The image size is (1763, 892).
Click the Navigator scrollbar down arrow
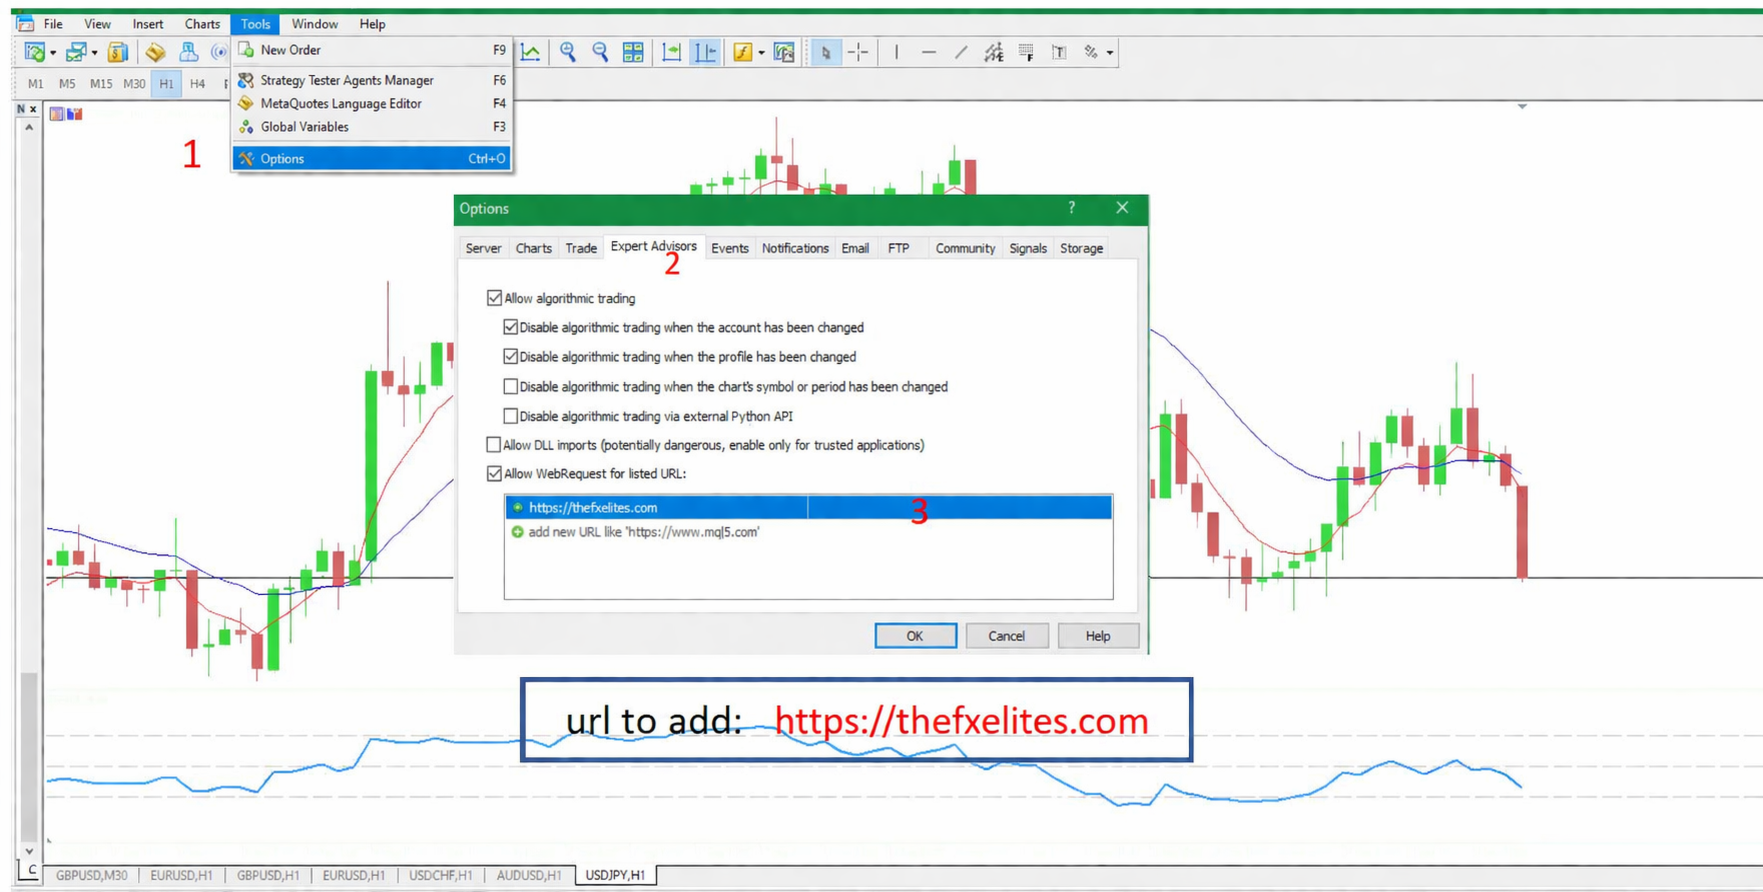29,850
